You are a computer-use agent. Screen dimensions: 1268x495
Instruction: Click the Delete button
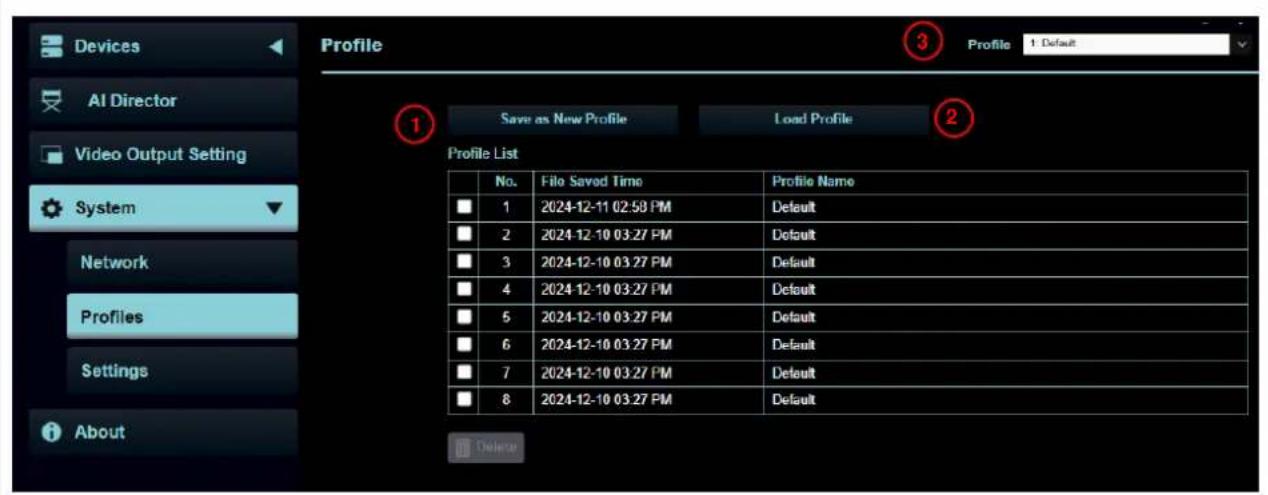click(x=485, y=447)
